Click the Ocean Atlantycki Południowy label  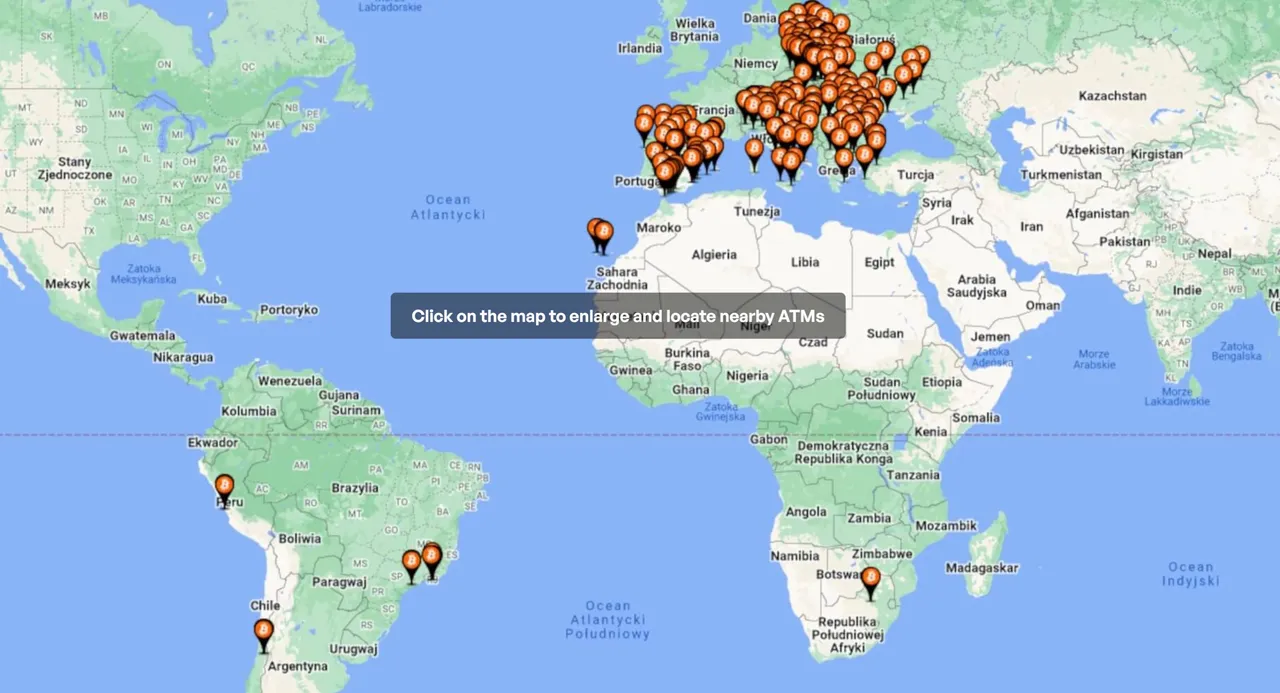click(x=608, y=620)
